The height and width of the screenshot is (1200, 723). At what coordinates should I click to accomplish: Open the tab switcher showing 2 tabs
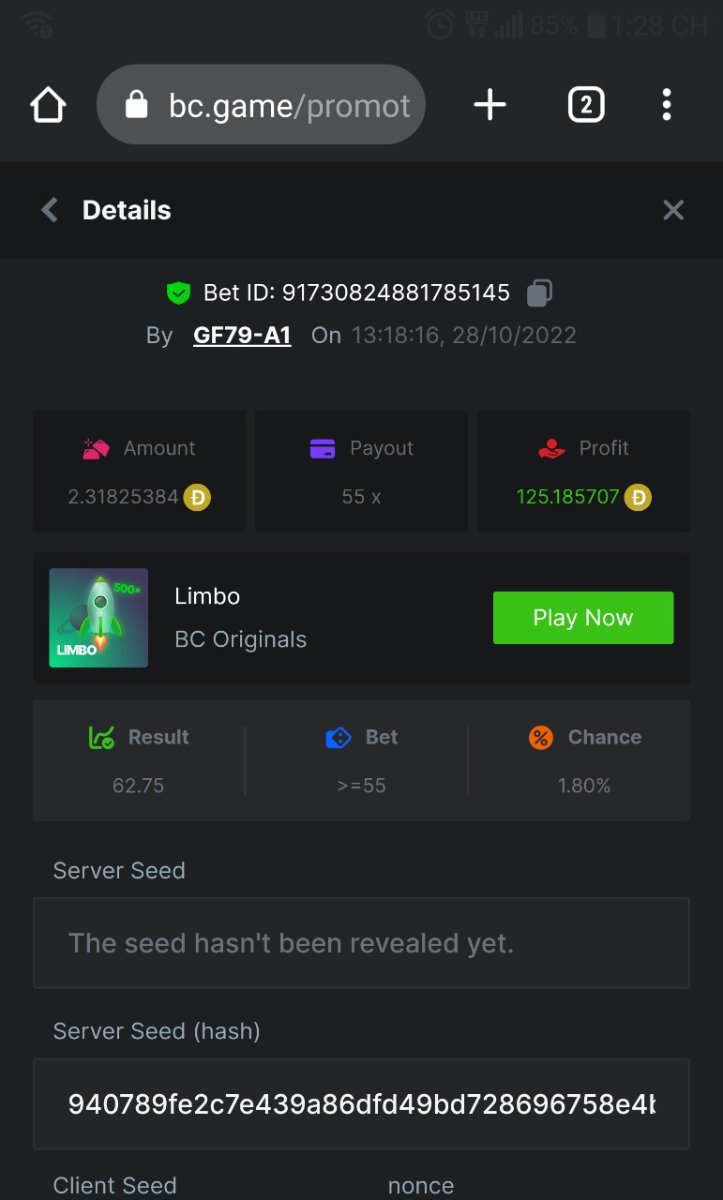click(x=586, y=105)
